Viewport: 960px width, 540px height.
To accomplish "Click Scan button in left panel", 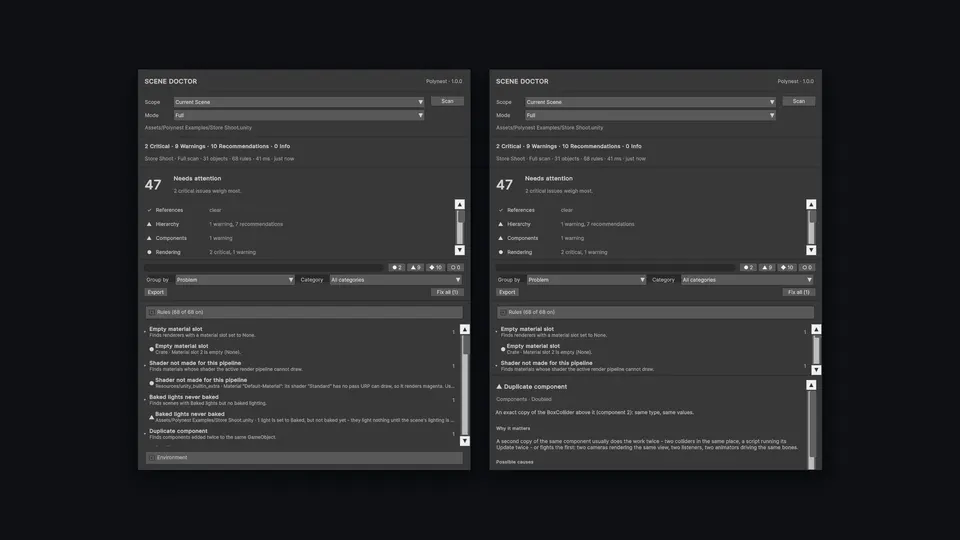I will pos(448,101).
